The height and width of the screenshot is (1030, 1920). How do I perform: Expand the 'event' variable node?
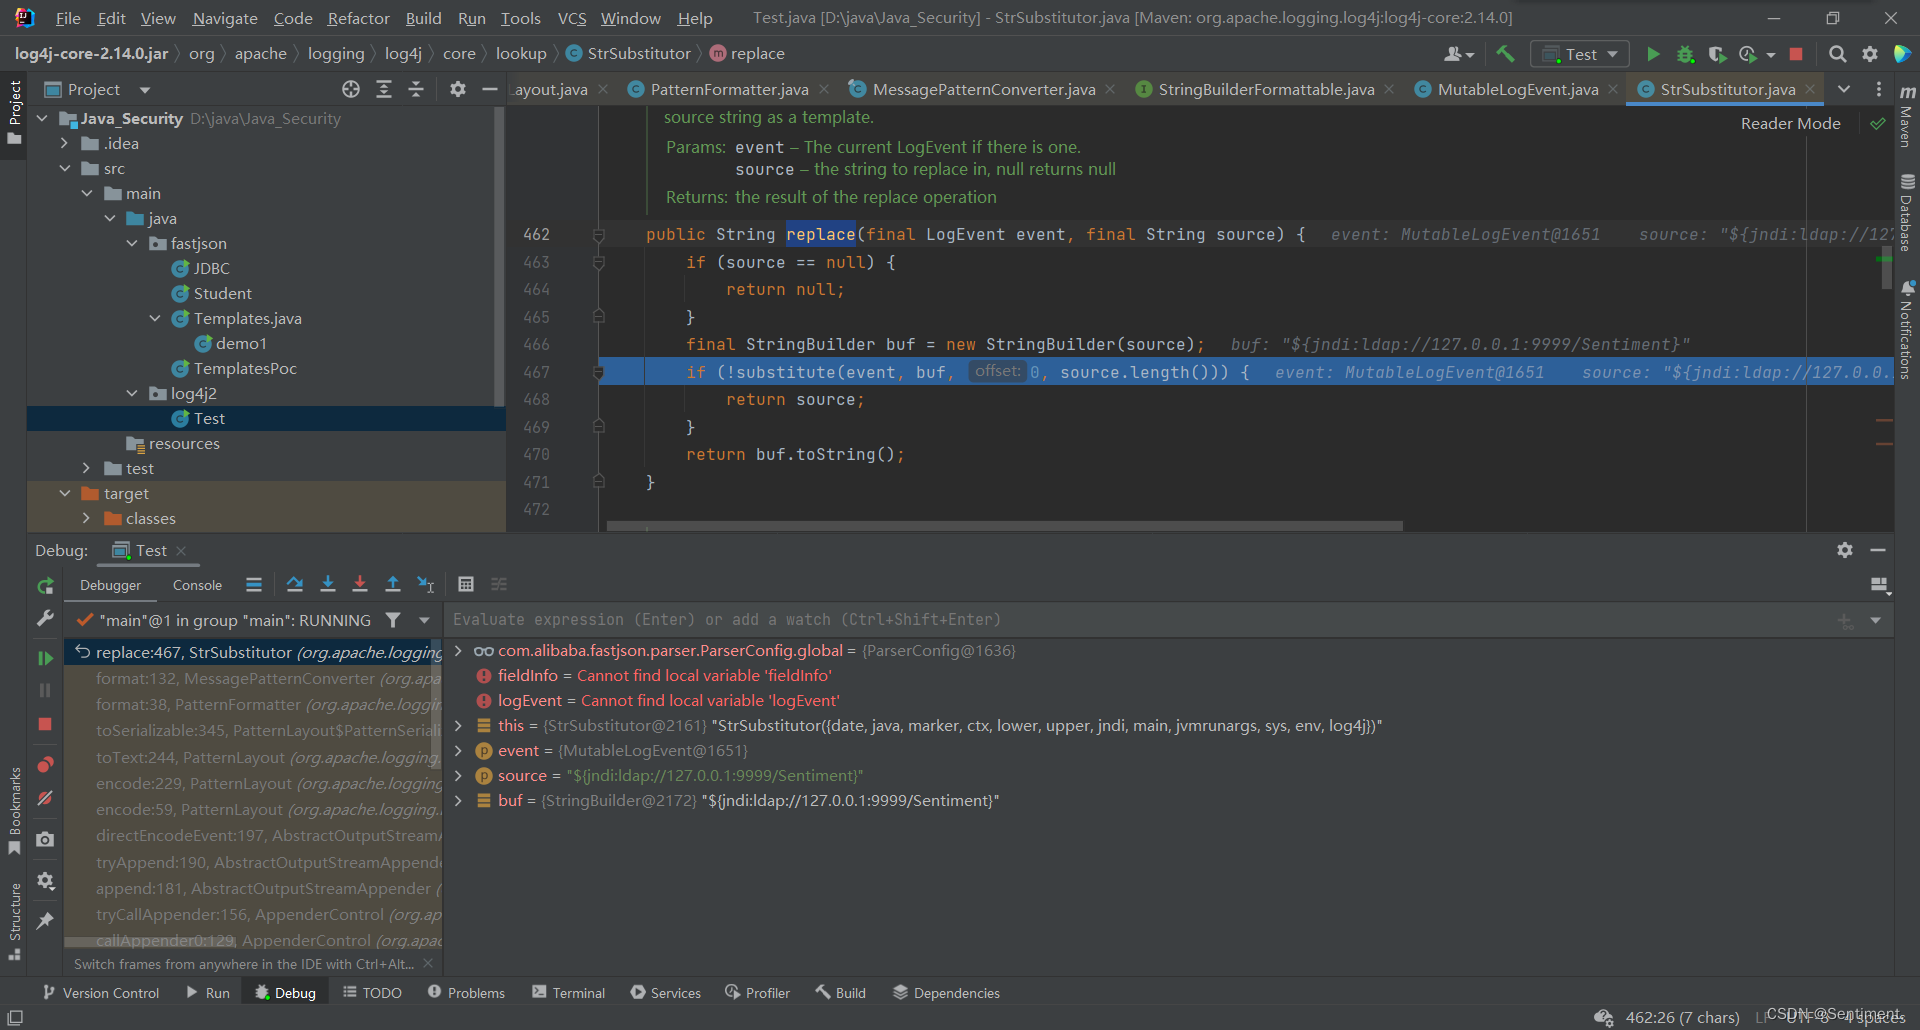tap(458, 750)
